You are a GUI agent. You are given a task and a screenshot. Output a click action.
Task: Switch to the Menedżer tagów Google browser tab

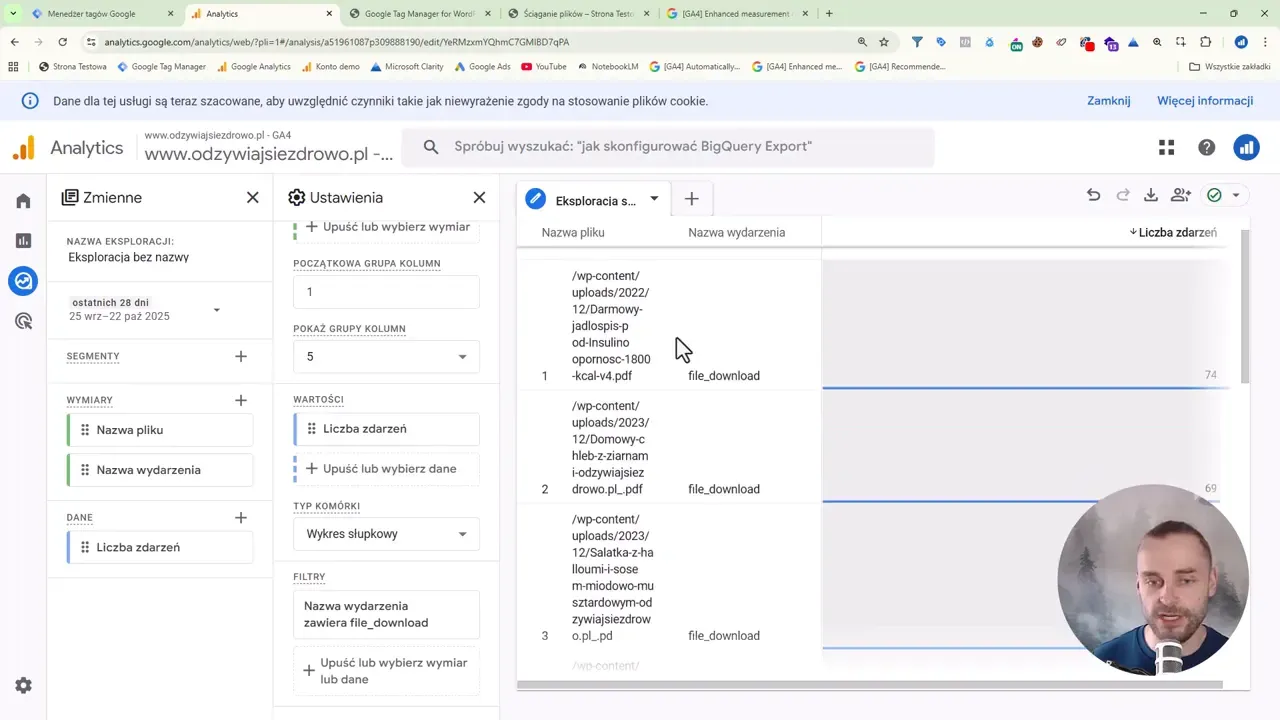98,14
